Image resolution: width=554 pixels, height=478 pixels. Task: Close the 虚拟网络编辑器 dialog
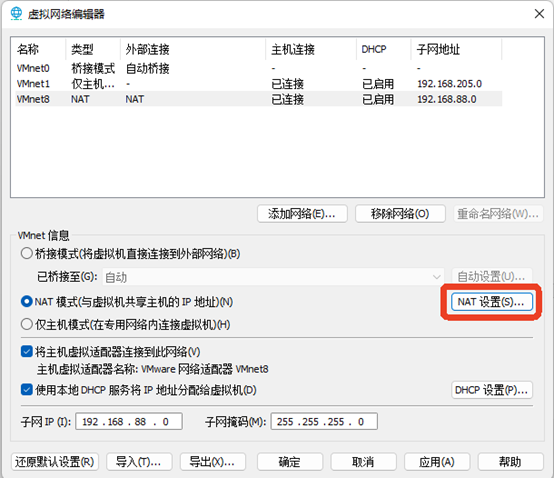[x=539, y=14]
